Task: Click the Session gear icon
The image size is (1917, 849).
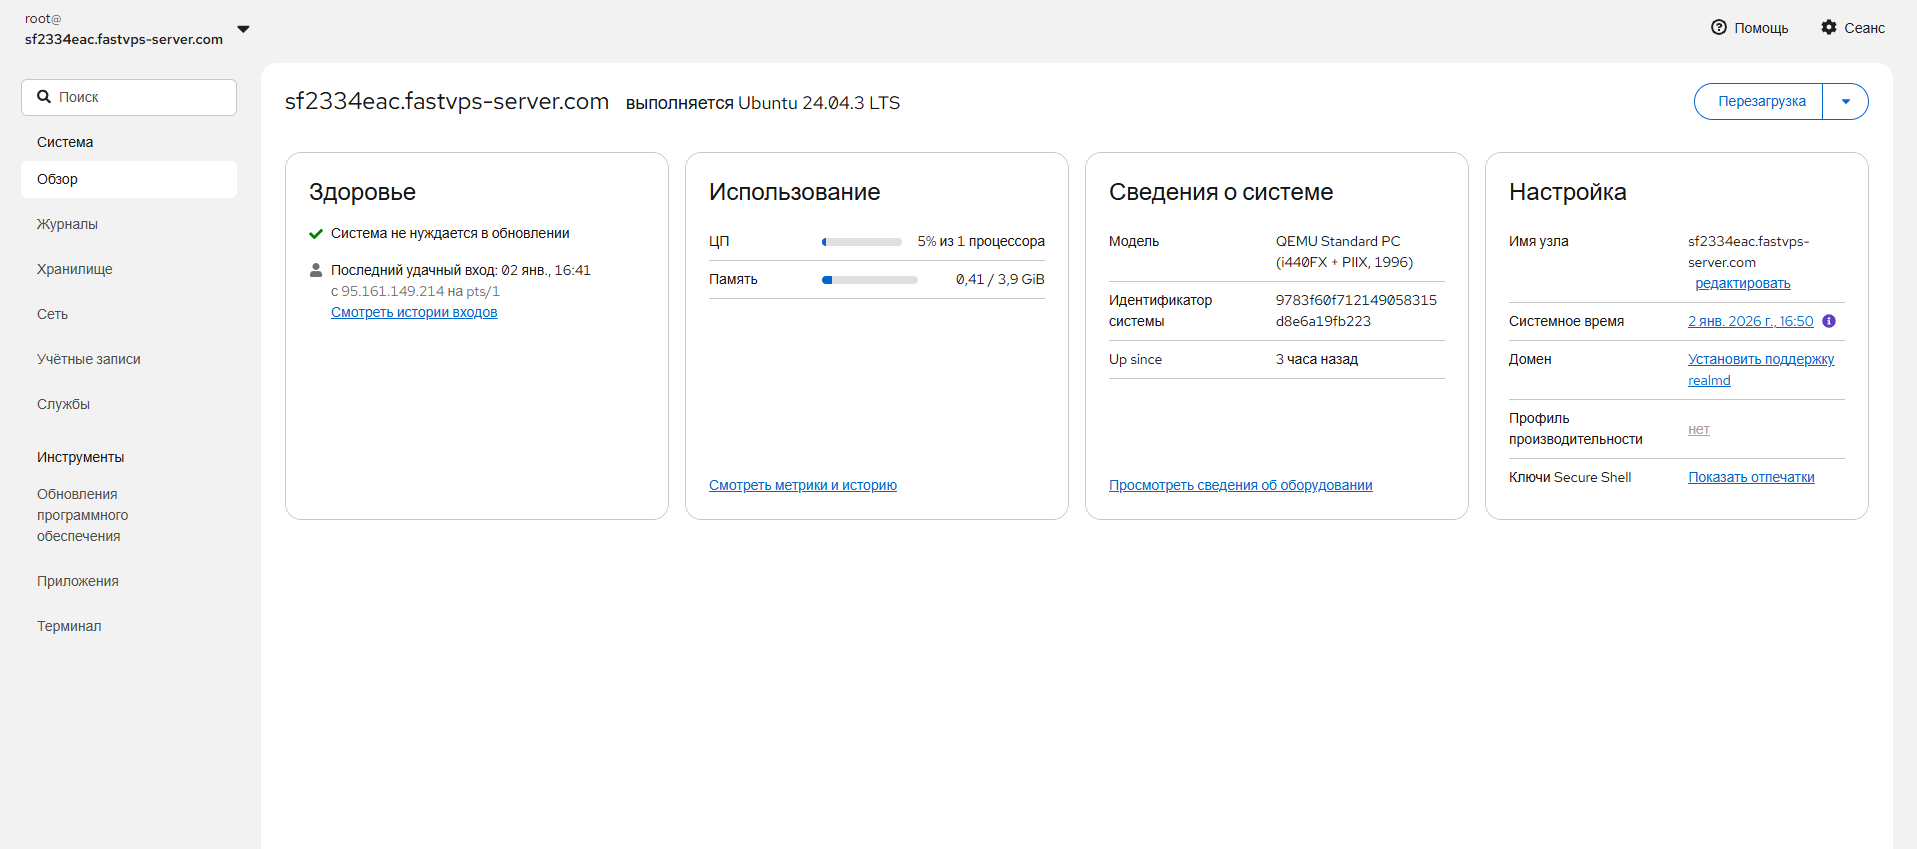Action: [1829, 28]
